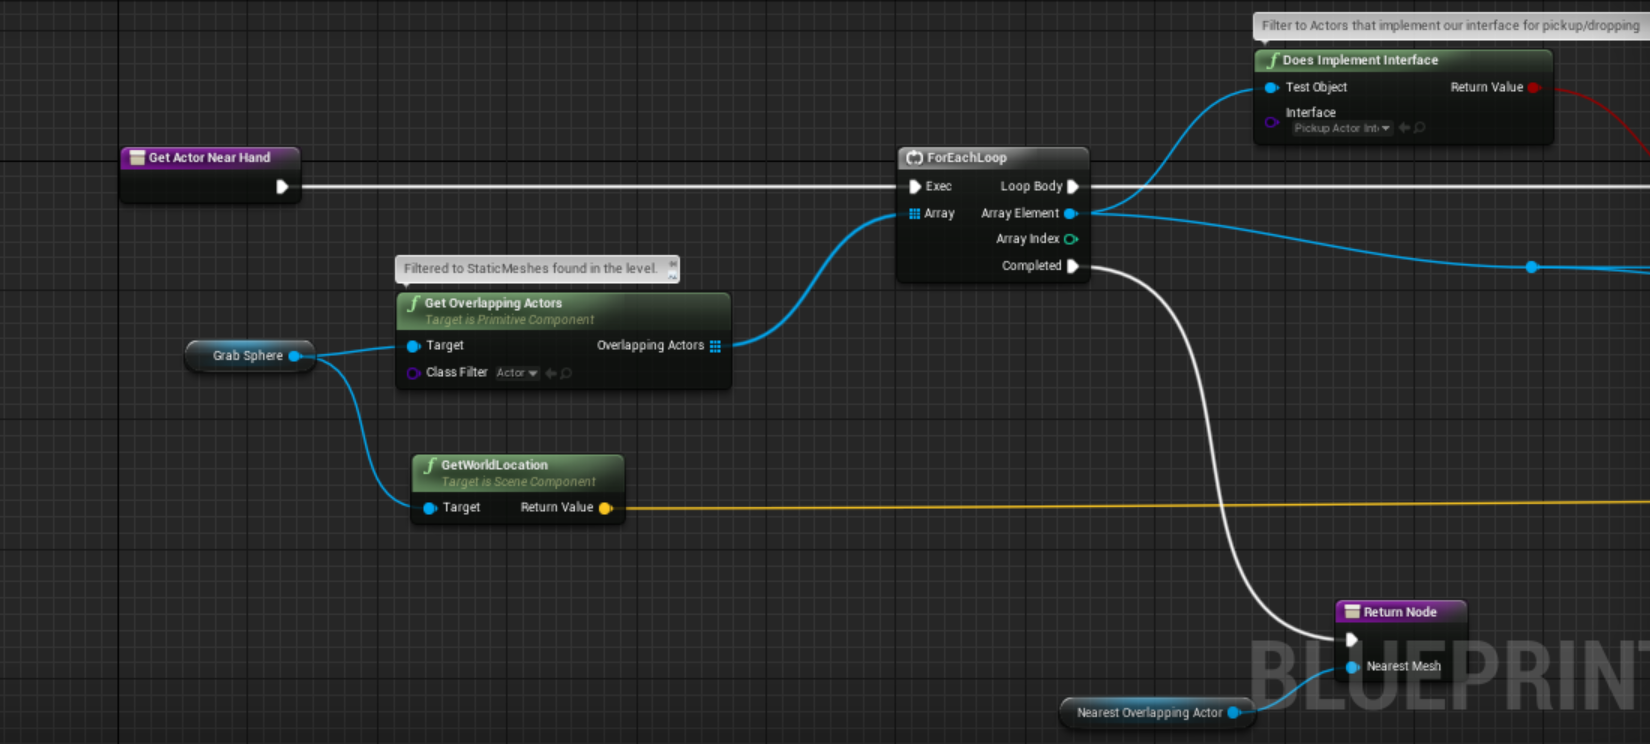
Task: Click the Grab Sphere variable output pin
Action: coord(294,356)
